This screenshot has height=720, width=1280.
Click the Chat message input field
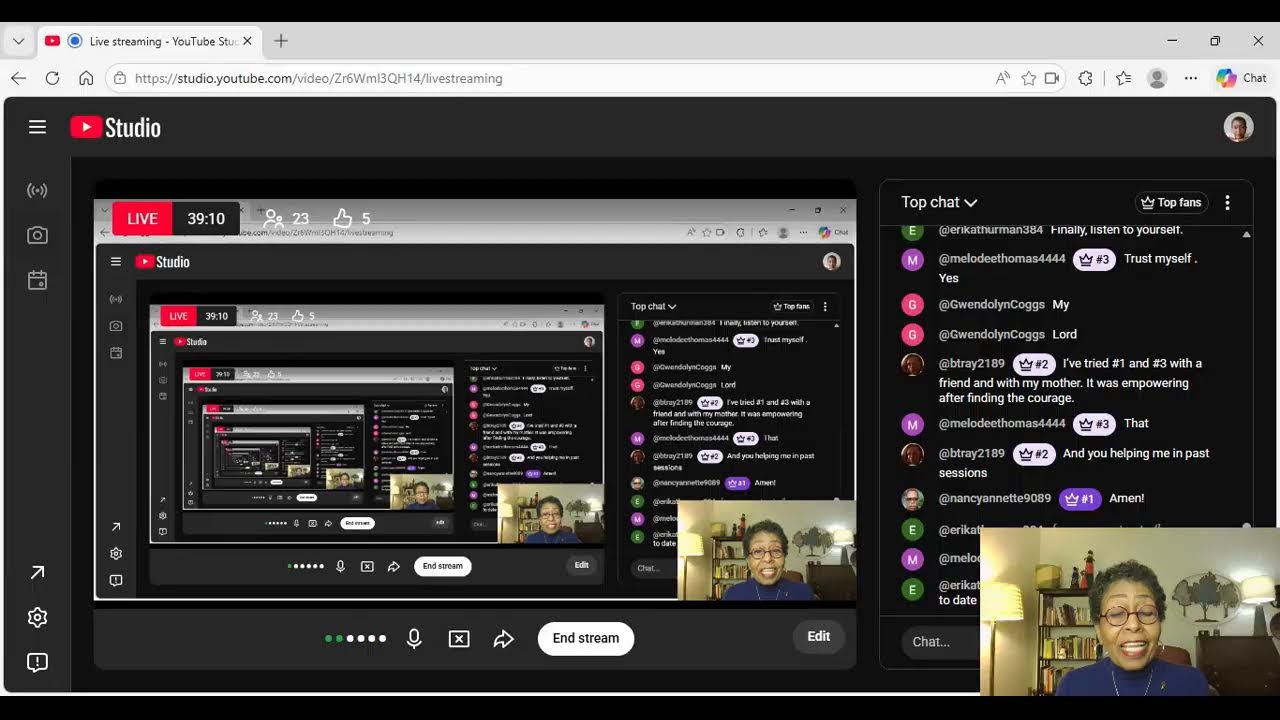(x=940, y=642)
